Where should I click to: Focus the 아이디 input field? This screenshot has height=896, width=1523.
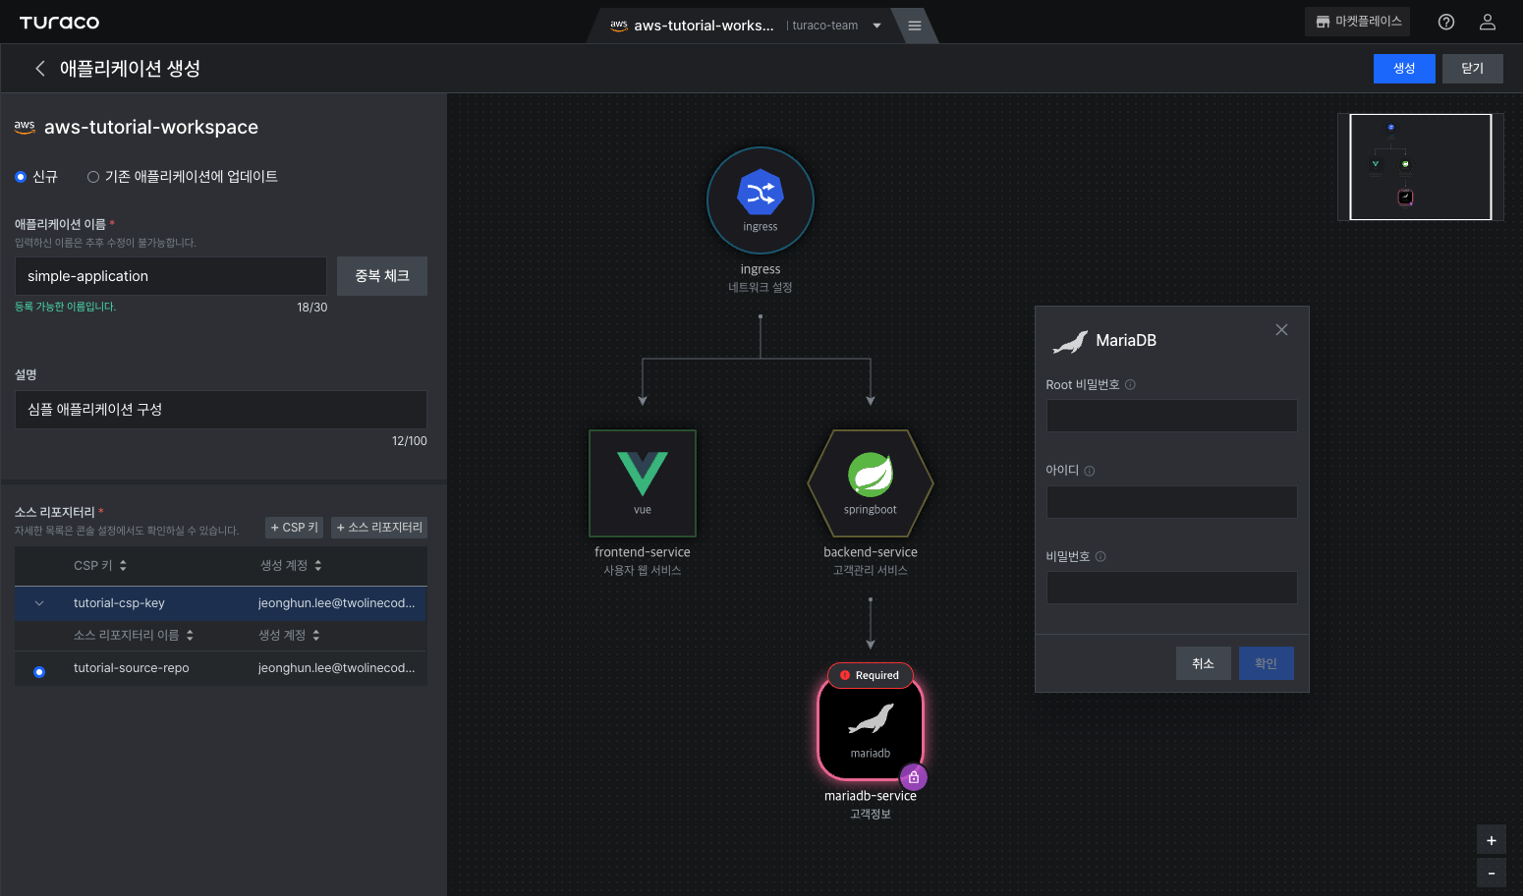coord(1172,502)
